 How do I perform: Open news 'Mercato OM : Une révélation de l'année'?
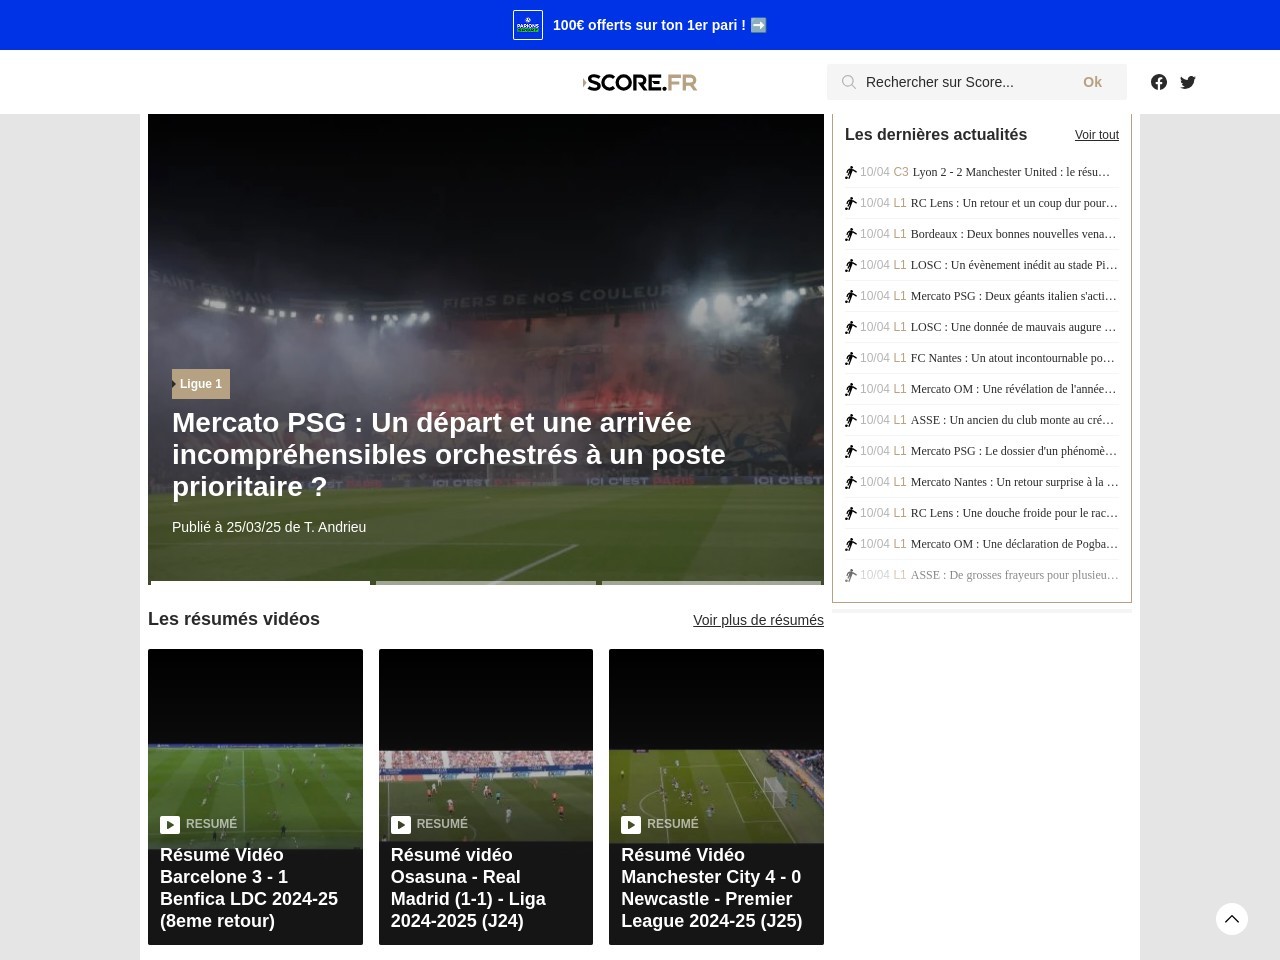1014,389
